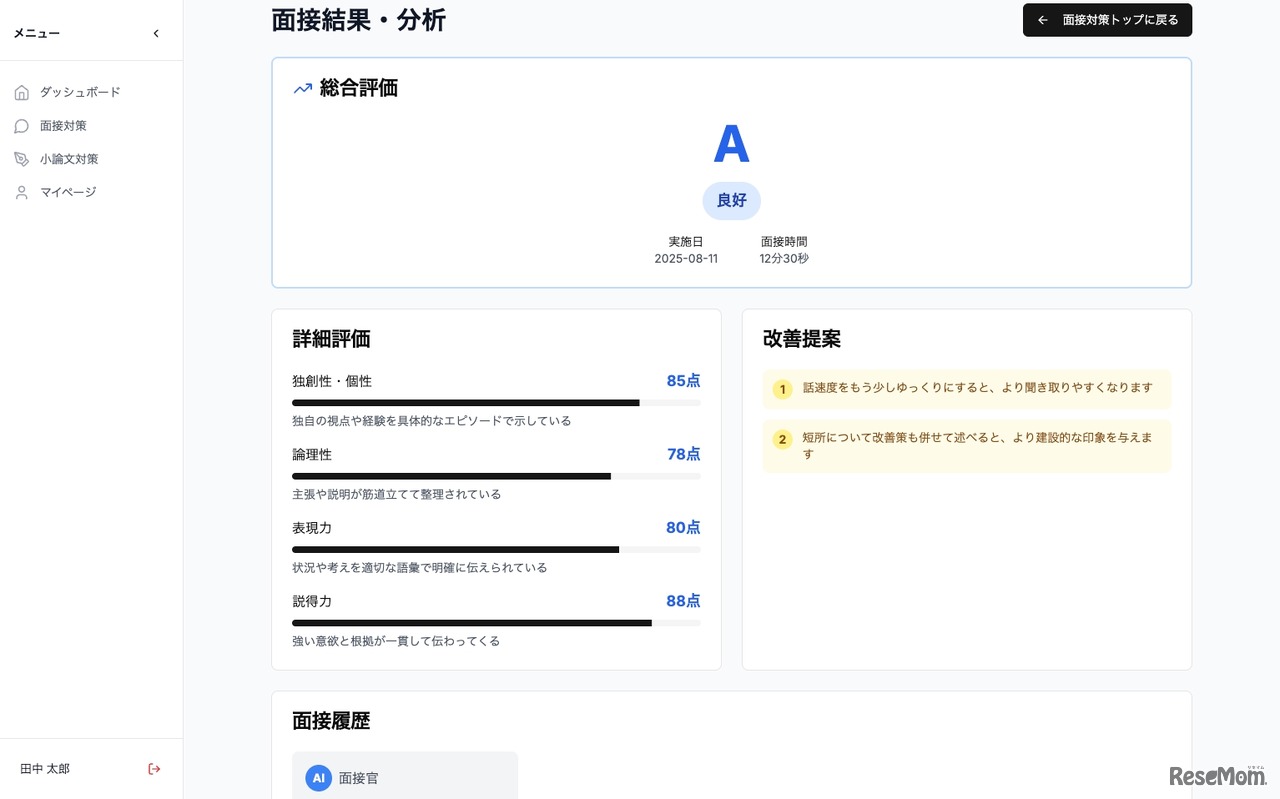Click the 田中 太郎 user name

(x=44, y=769)
